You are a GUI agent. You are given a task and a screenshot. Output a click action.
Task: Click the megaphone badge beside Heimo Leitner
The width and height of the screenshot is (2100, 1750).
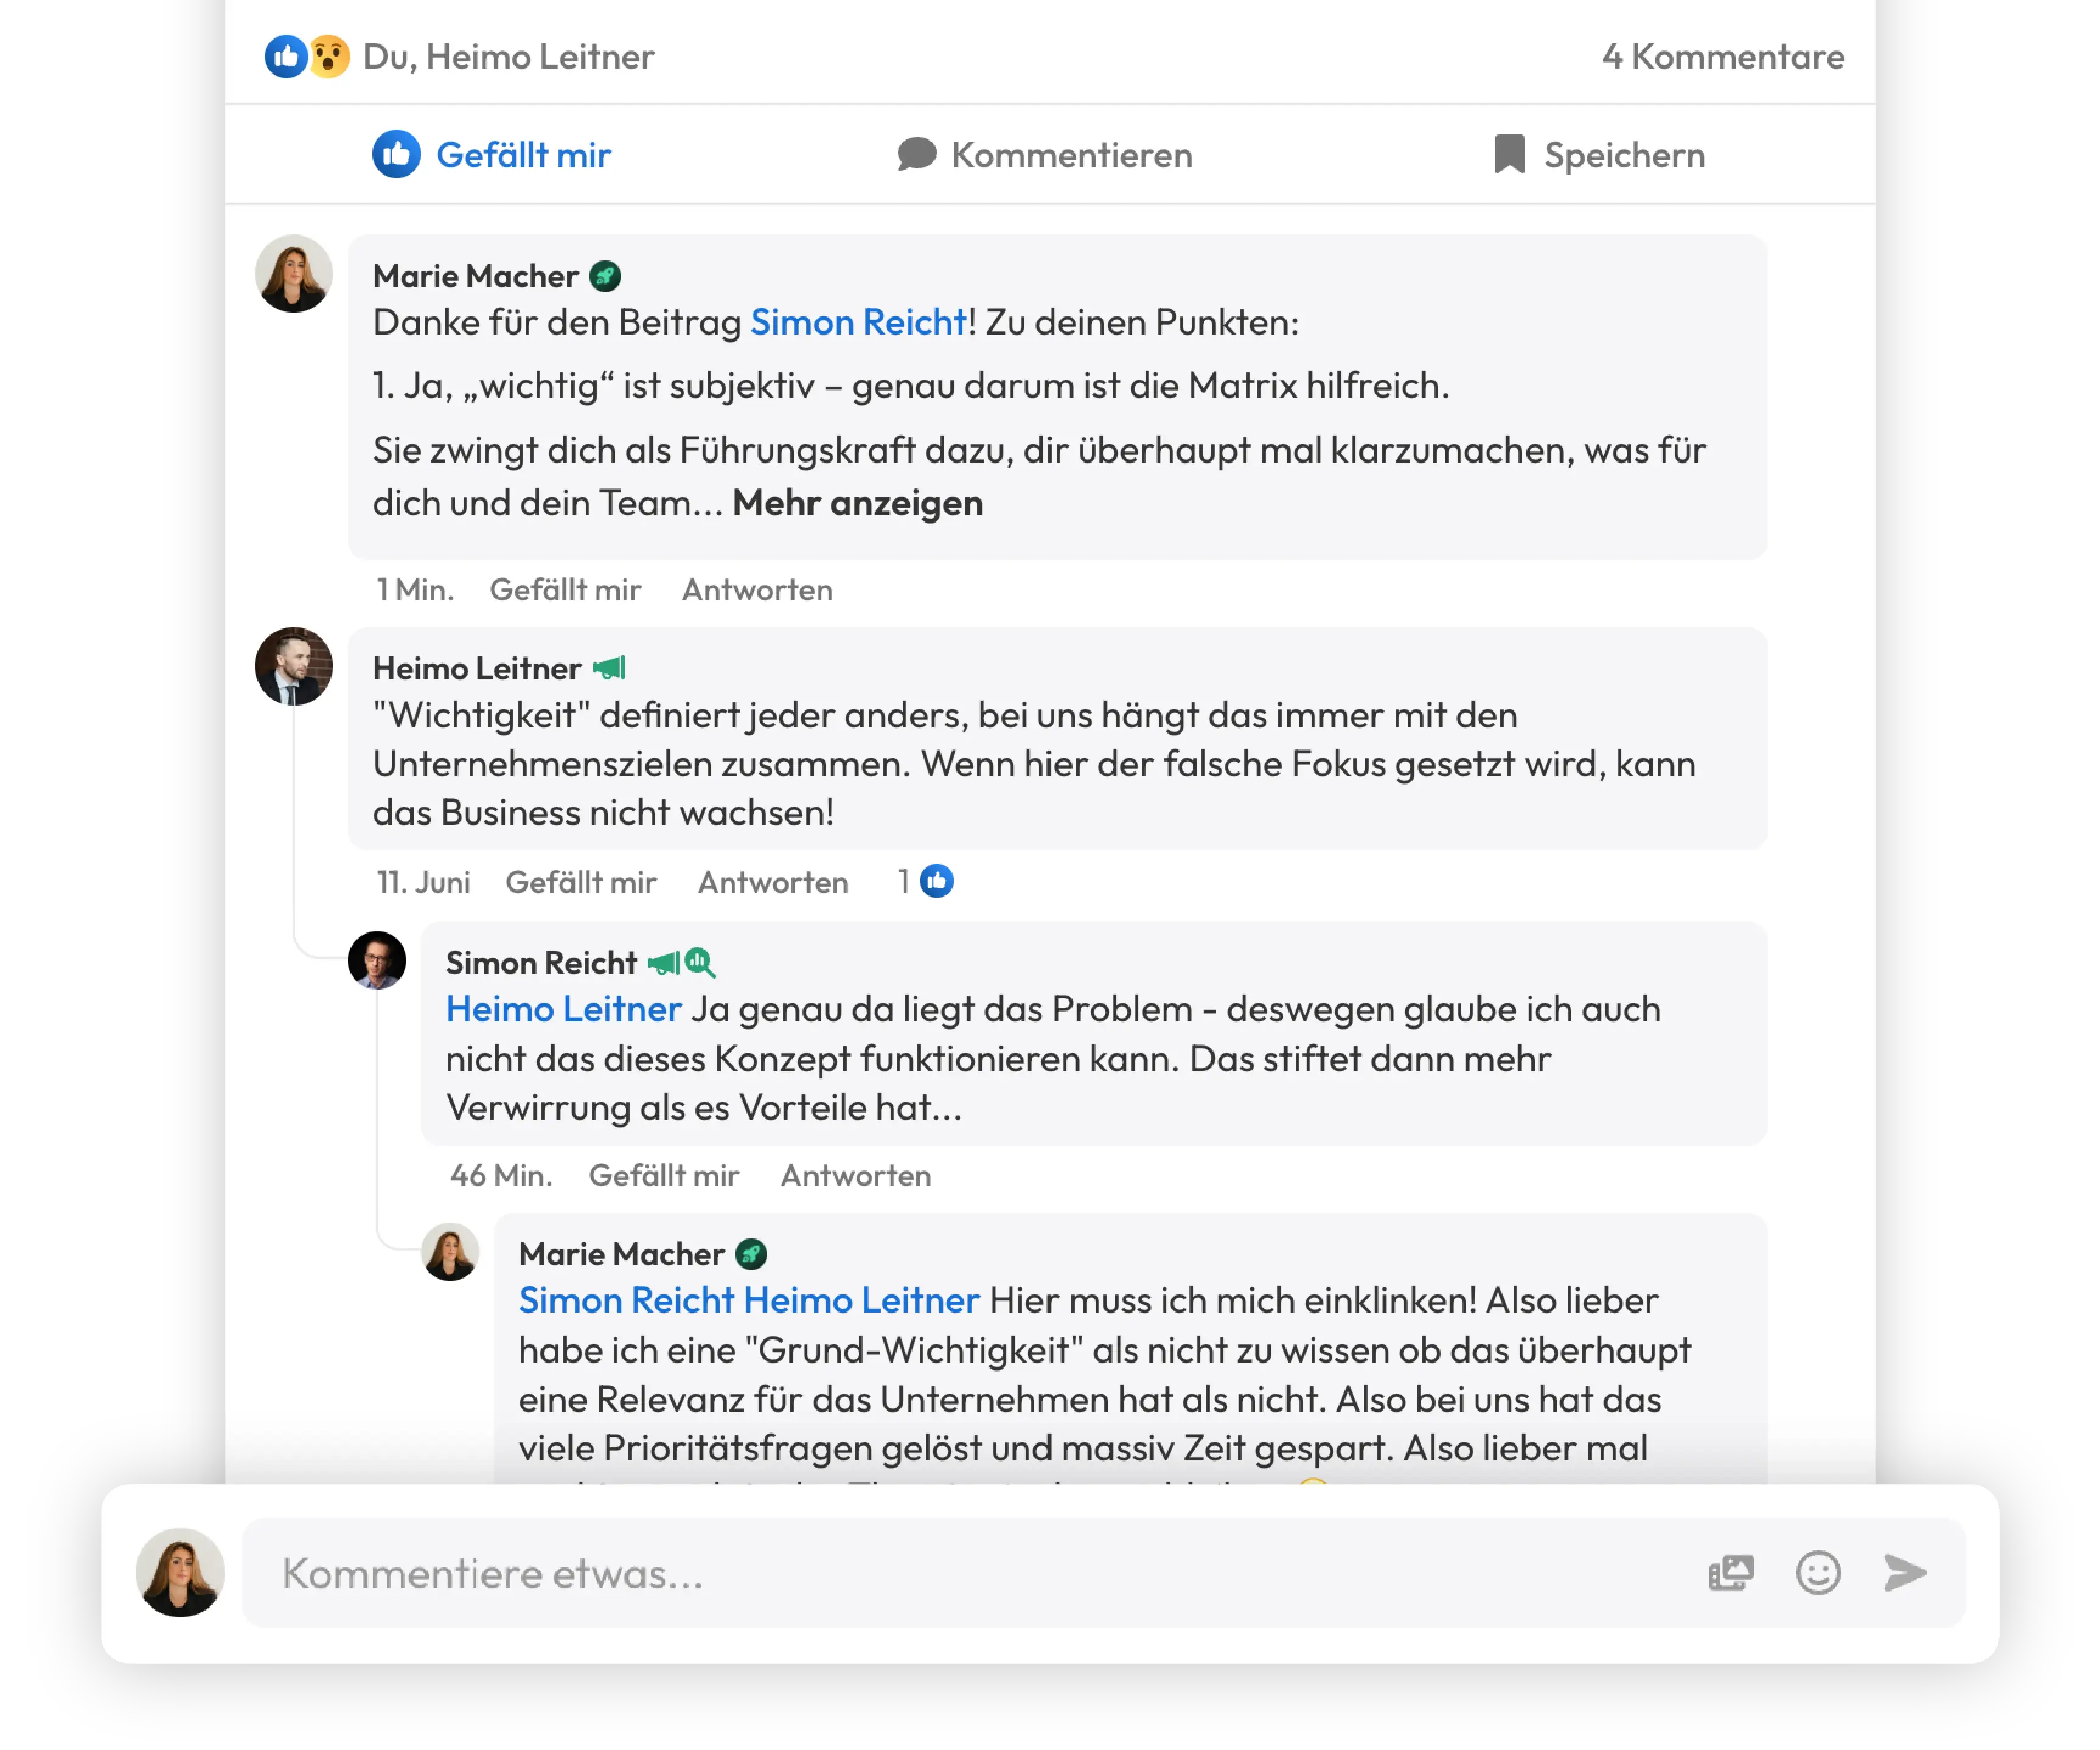609,668
